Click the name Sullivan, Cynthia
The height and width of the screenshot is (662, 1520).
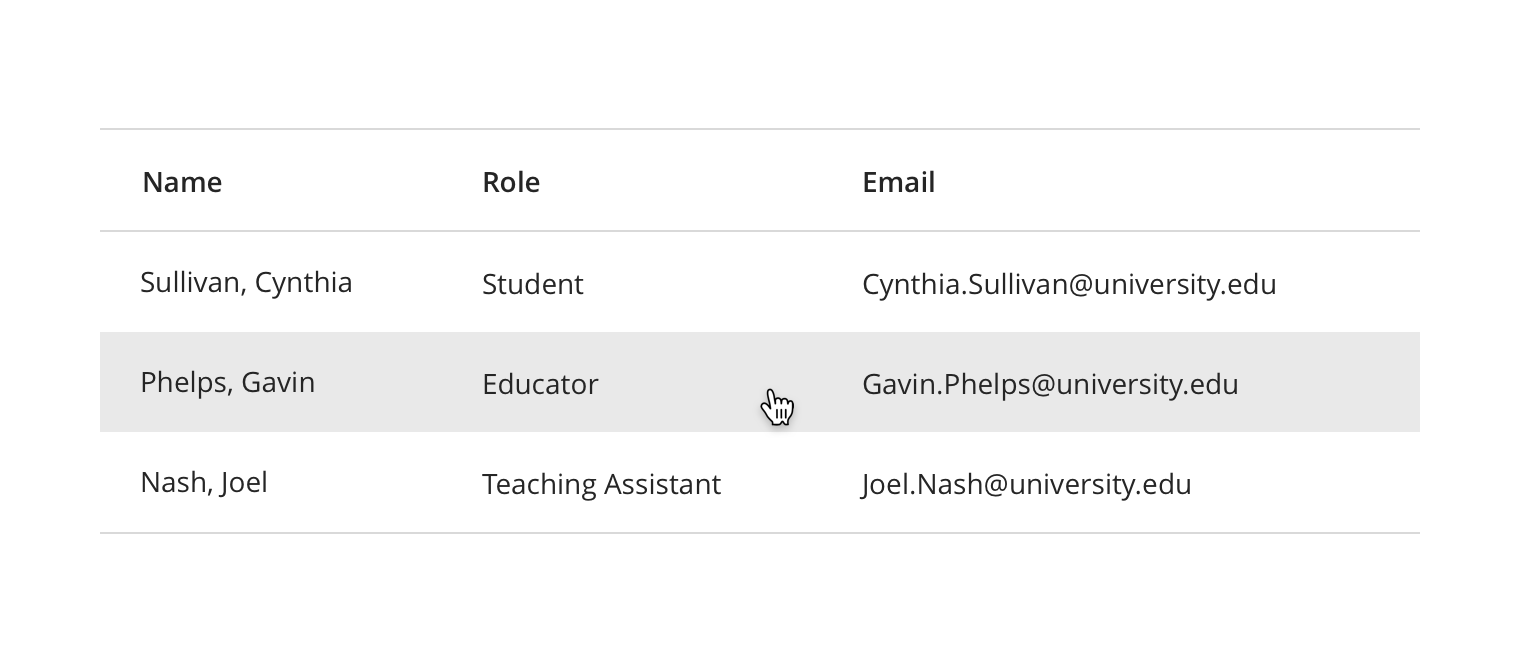tap(246, 283)
